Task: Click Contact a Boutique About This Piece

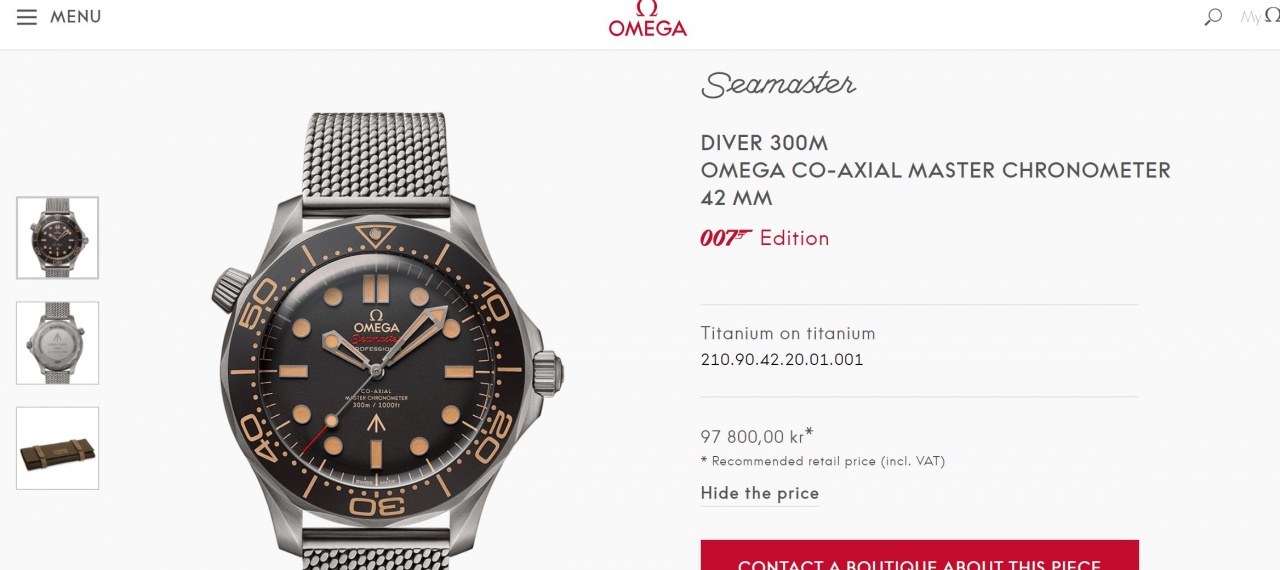Action: (x=919, y=556)
